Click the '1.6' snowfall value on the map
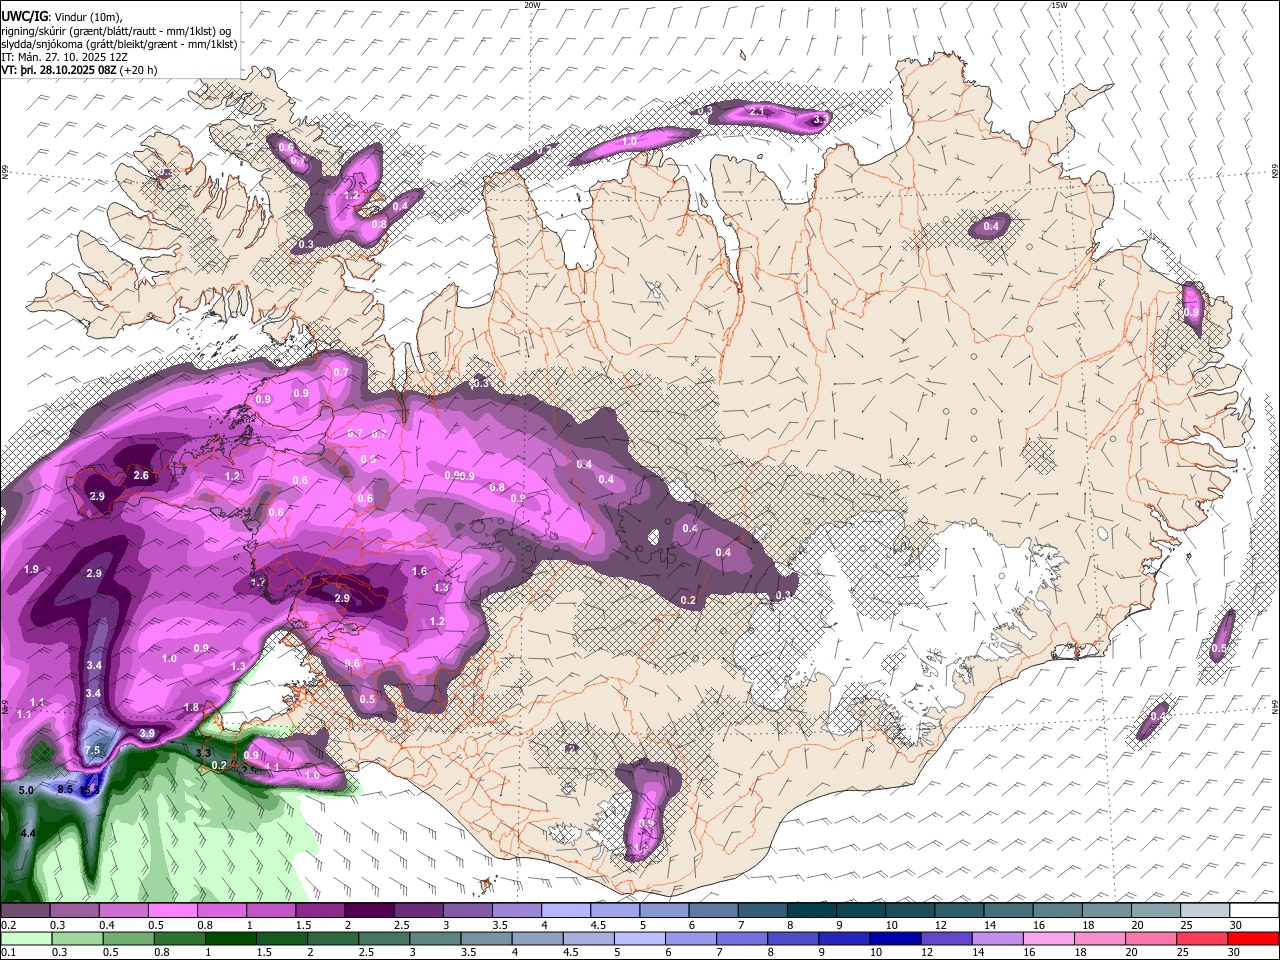1280x960 pixels. 419,572
